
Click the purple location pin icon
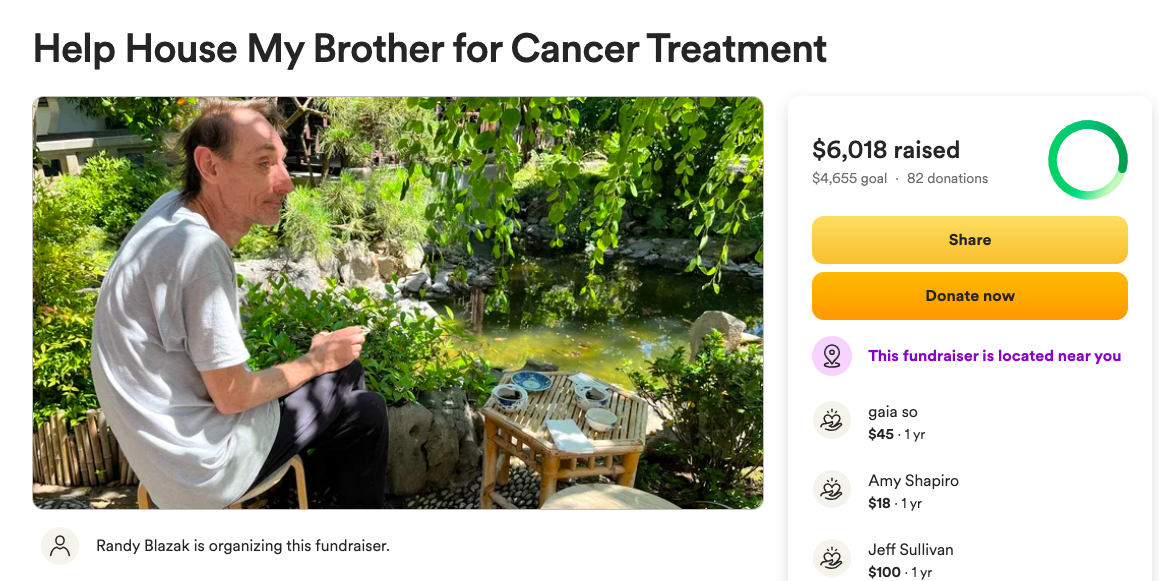click(832, 356)
